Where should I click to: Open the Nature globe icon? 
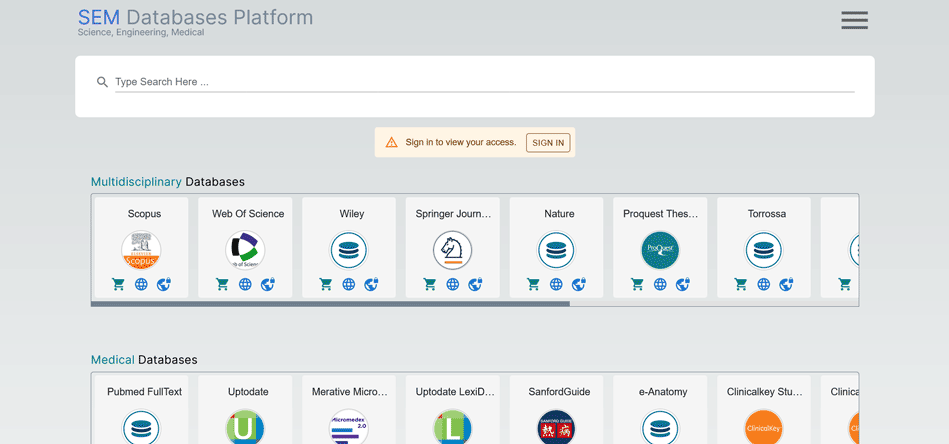point(556,284)
